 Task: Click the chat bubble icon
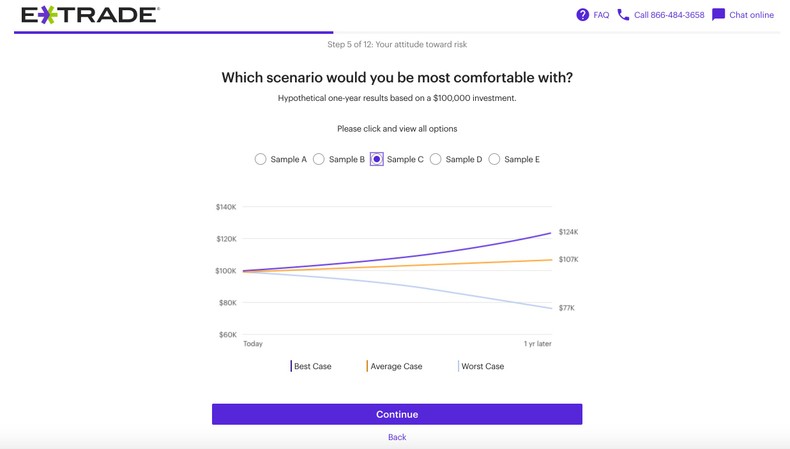718,15
